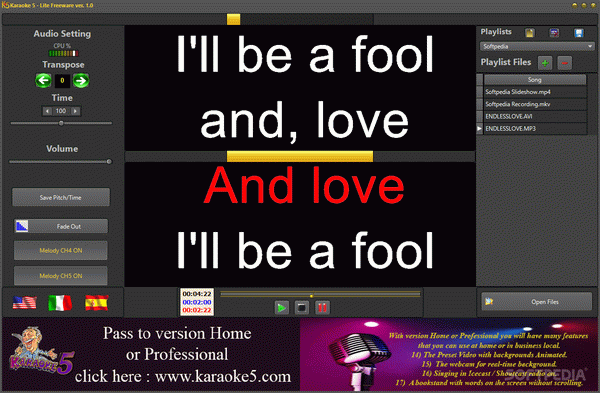Stop playback with the square stop button
Viewport: 600px width, 393px height.
[x=302, y=308]
